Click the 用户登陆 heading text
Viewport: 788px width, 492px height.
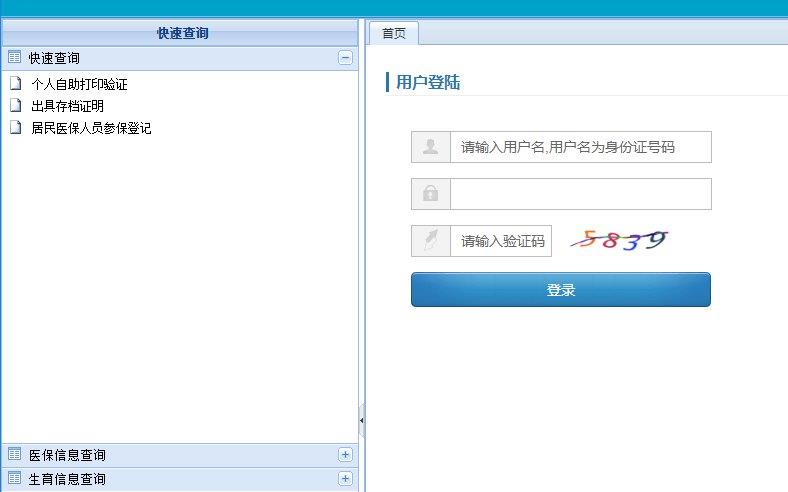(x=428, y=82)
